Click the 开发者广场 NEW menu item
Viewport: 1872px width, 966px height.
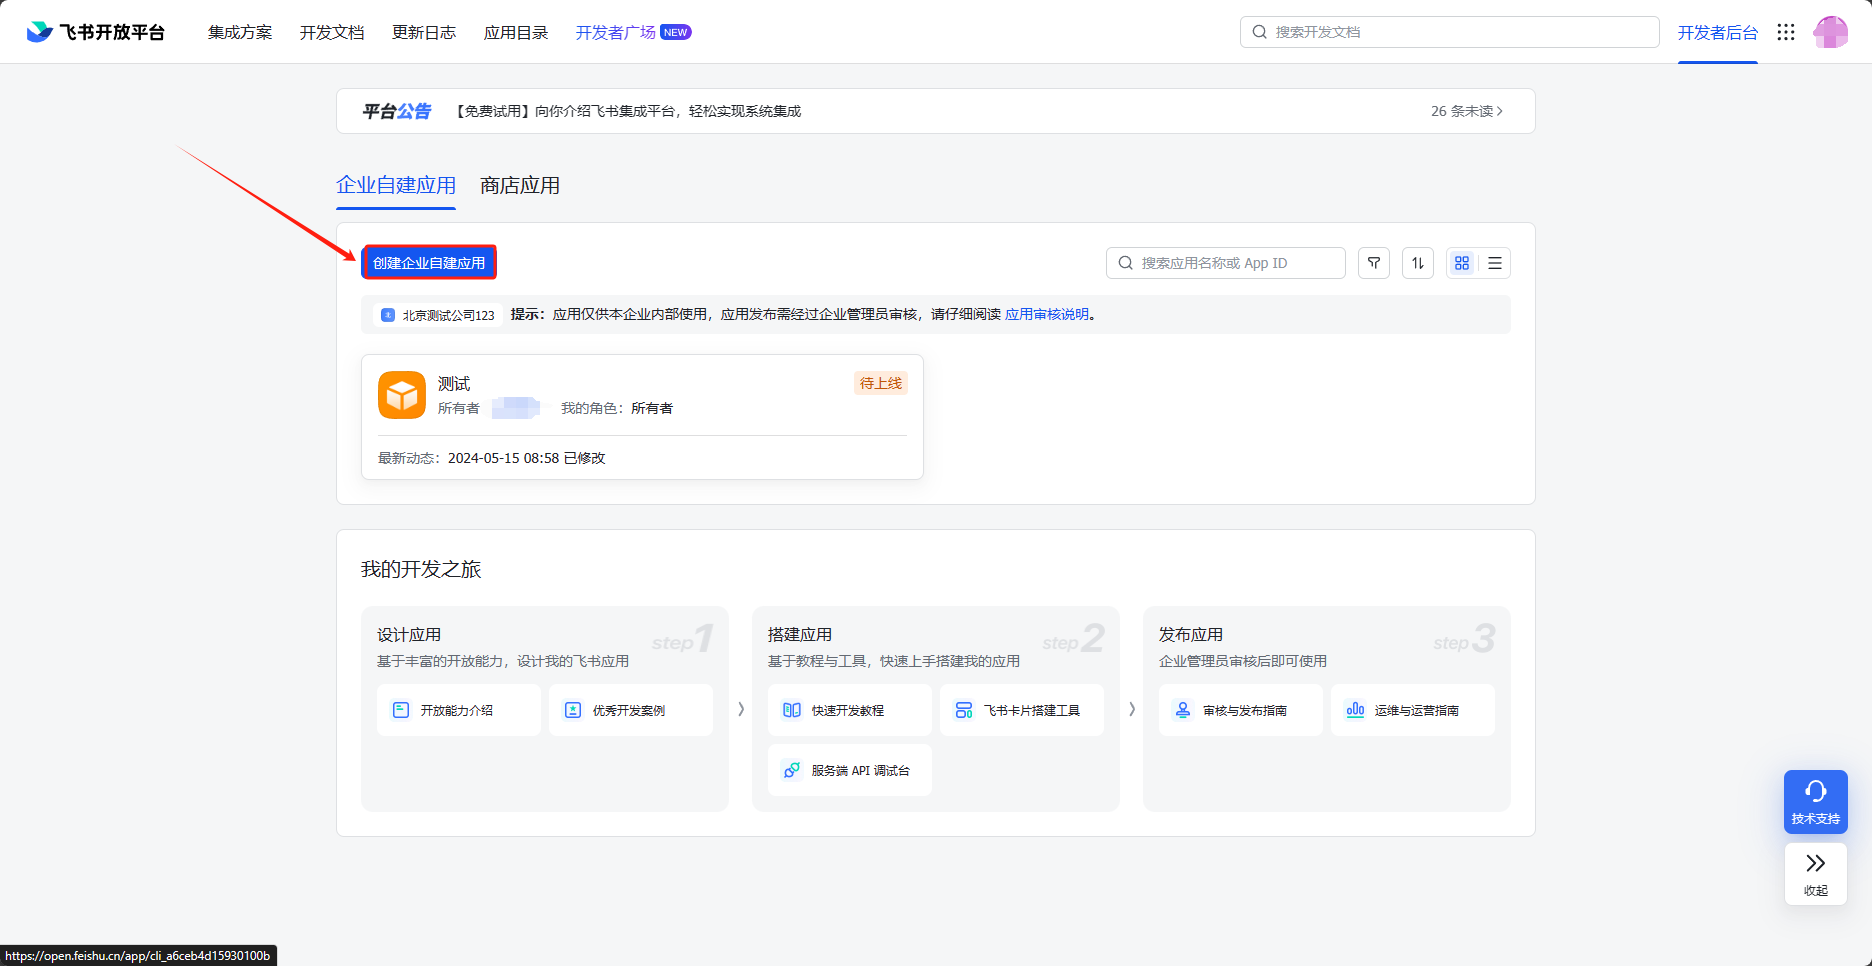[x=634, y=32]
